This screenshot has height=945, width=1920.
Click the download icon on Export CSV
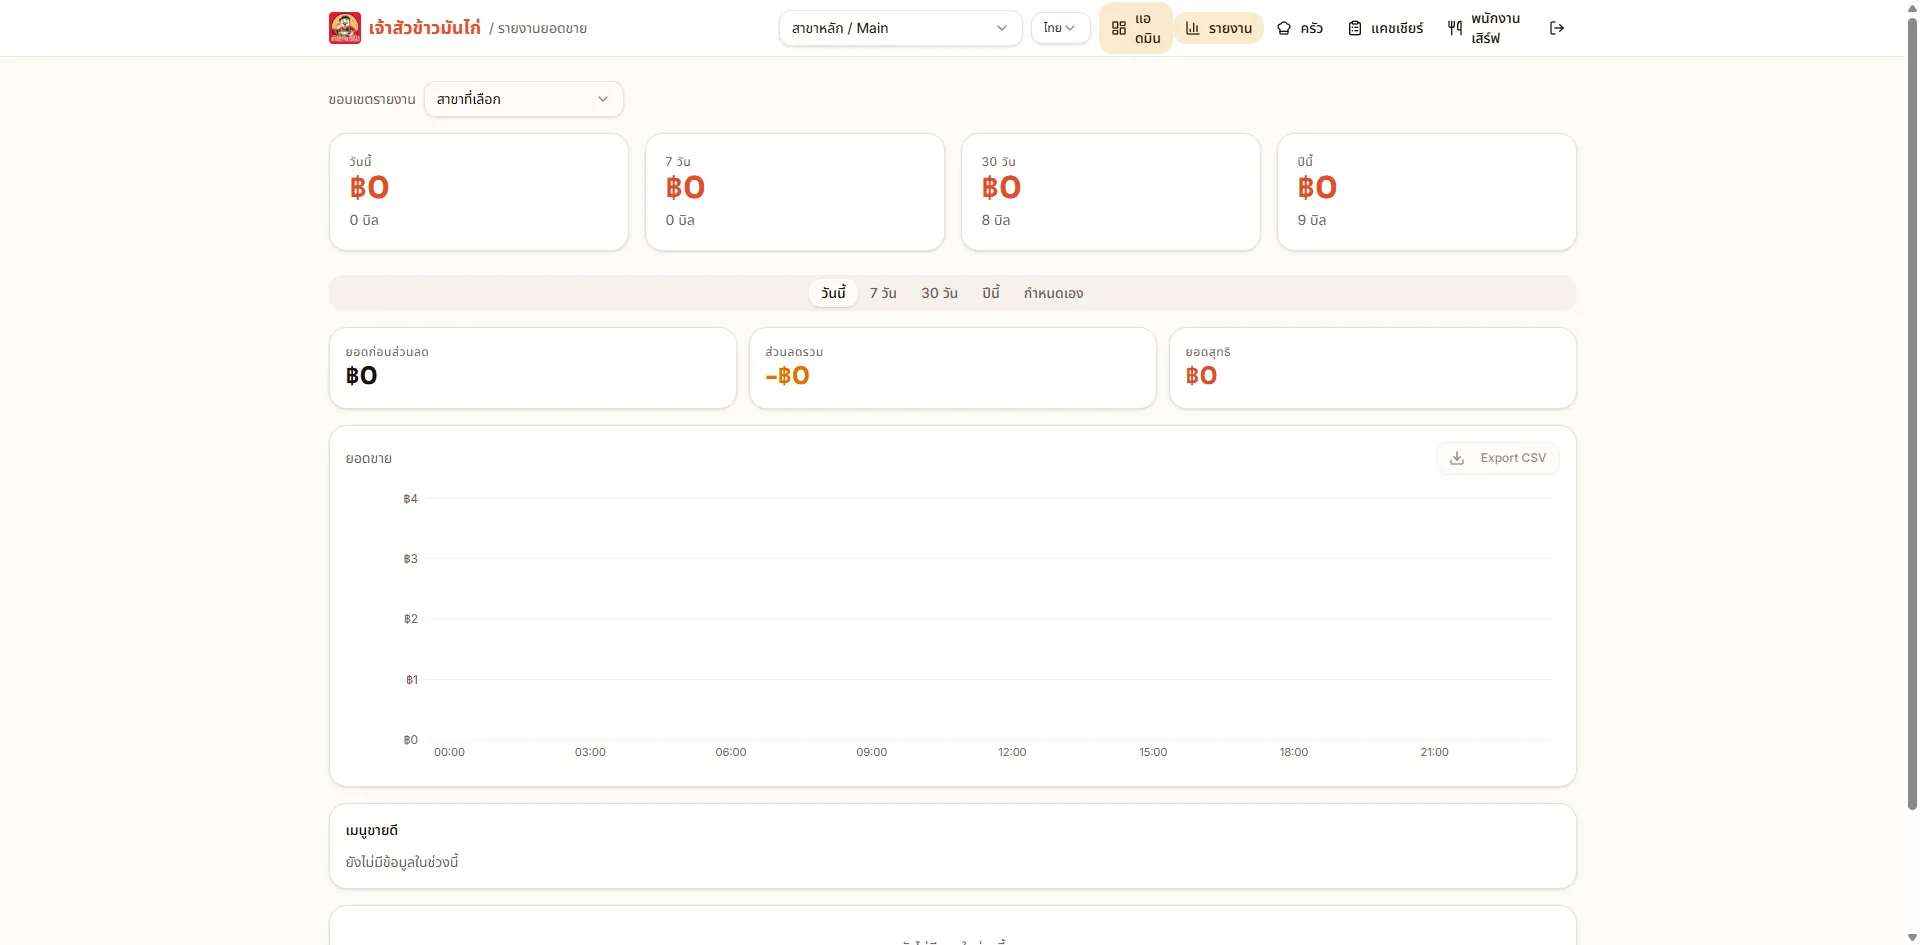(1457, 458)
